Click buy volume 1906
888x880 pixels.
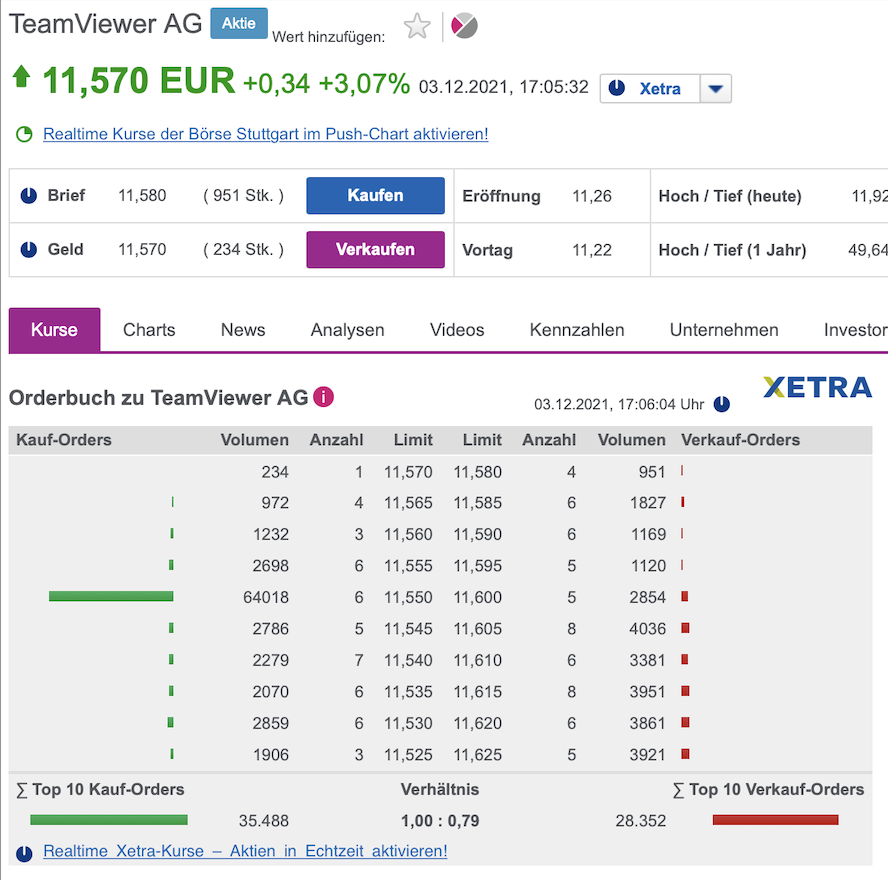point(271,755)
